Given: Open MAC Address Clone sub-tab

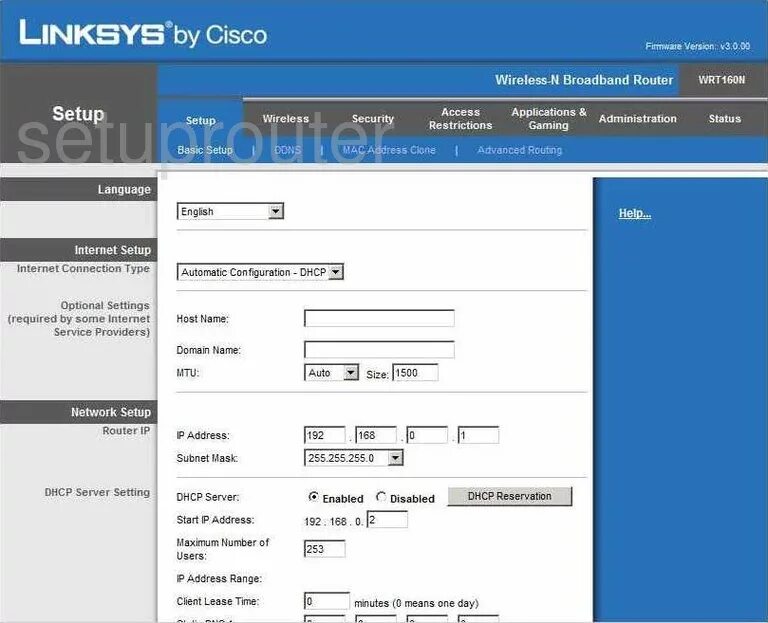Looking at the screenshot, I should pyautogui.click(x=388, y=150).
